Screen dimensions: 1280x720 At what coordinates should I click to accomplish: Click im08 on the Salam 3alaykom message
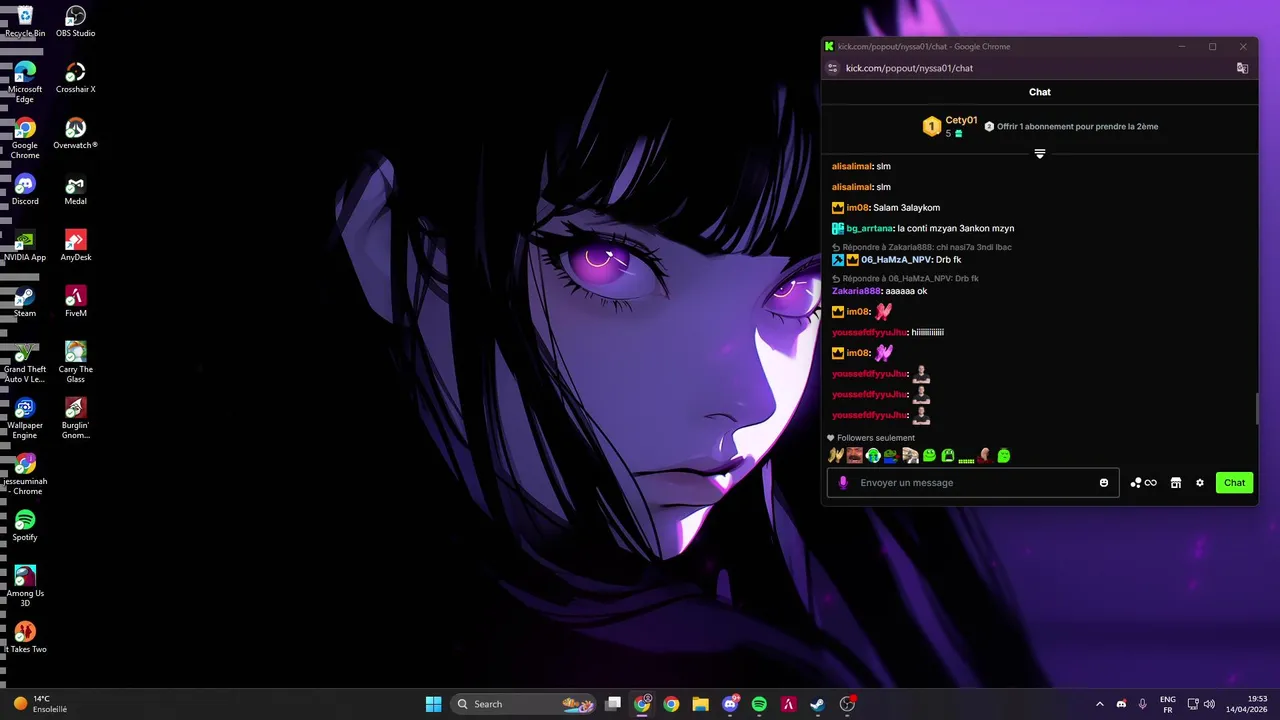858,208
